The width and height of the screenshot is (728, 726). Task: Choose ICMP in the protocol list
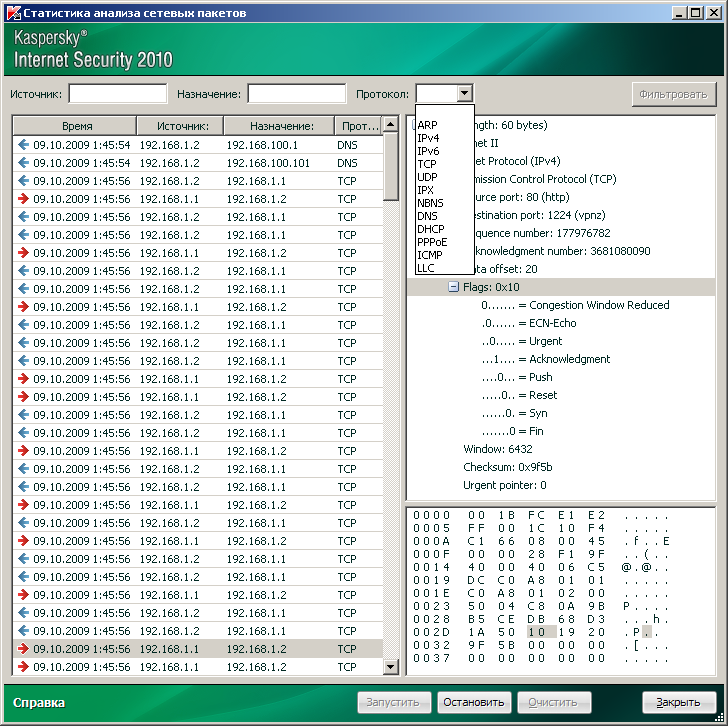tap(430, 255)
